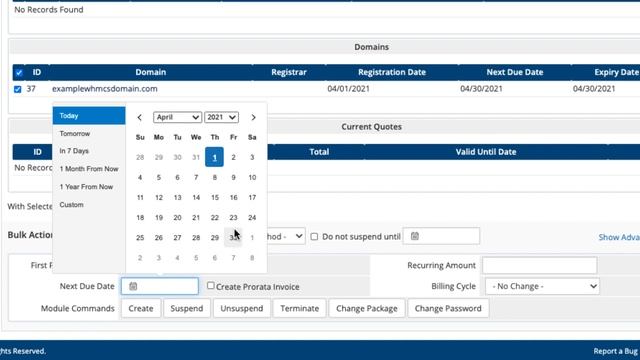Image resolution: width=640 pixels, height=360 pixels.
Task: Click the Registrar column header
Action: pos(289,72)
